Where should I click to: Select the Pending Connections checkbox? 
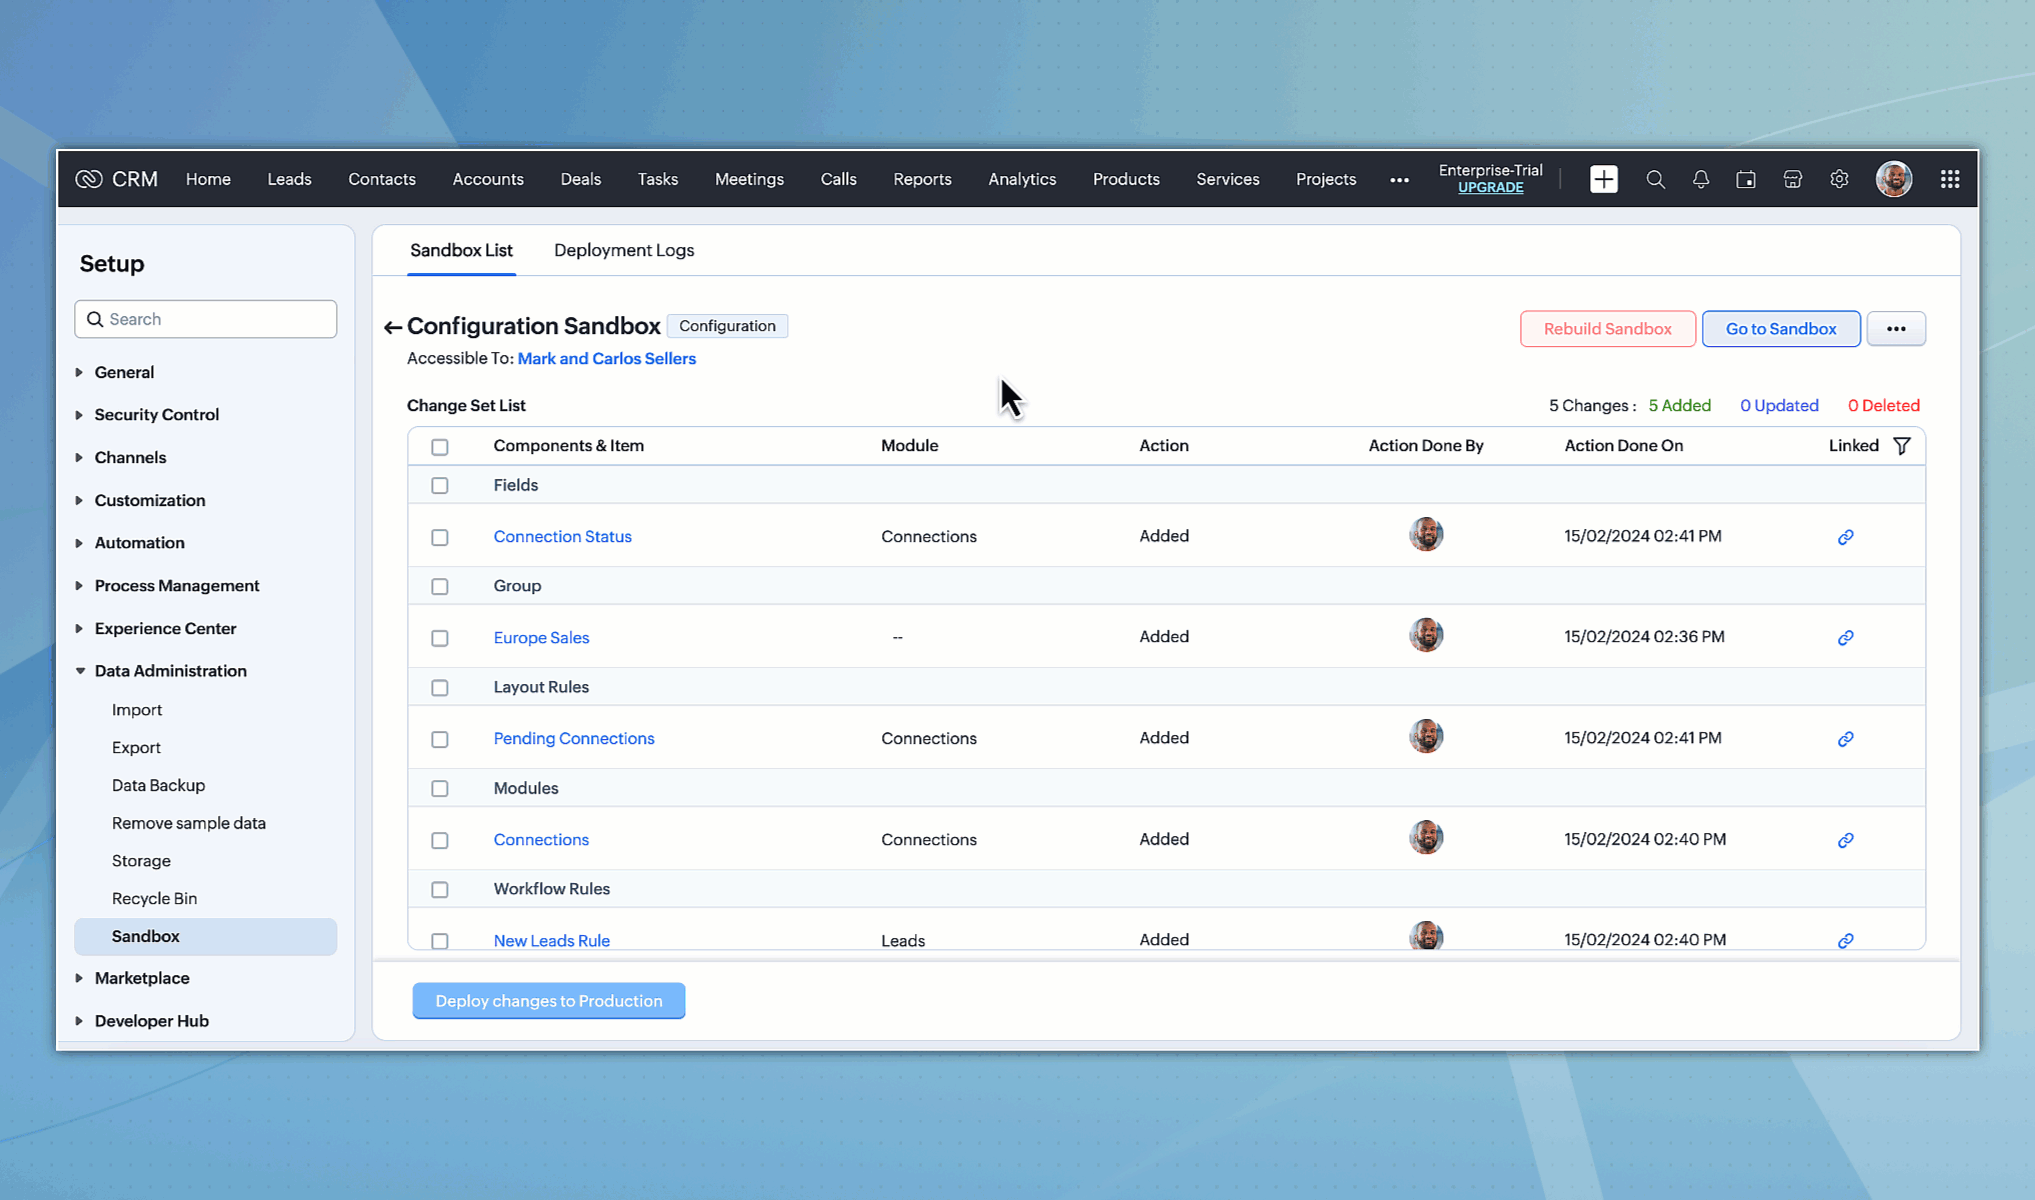[x=439, y=739]
